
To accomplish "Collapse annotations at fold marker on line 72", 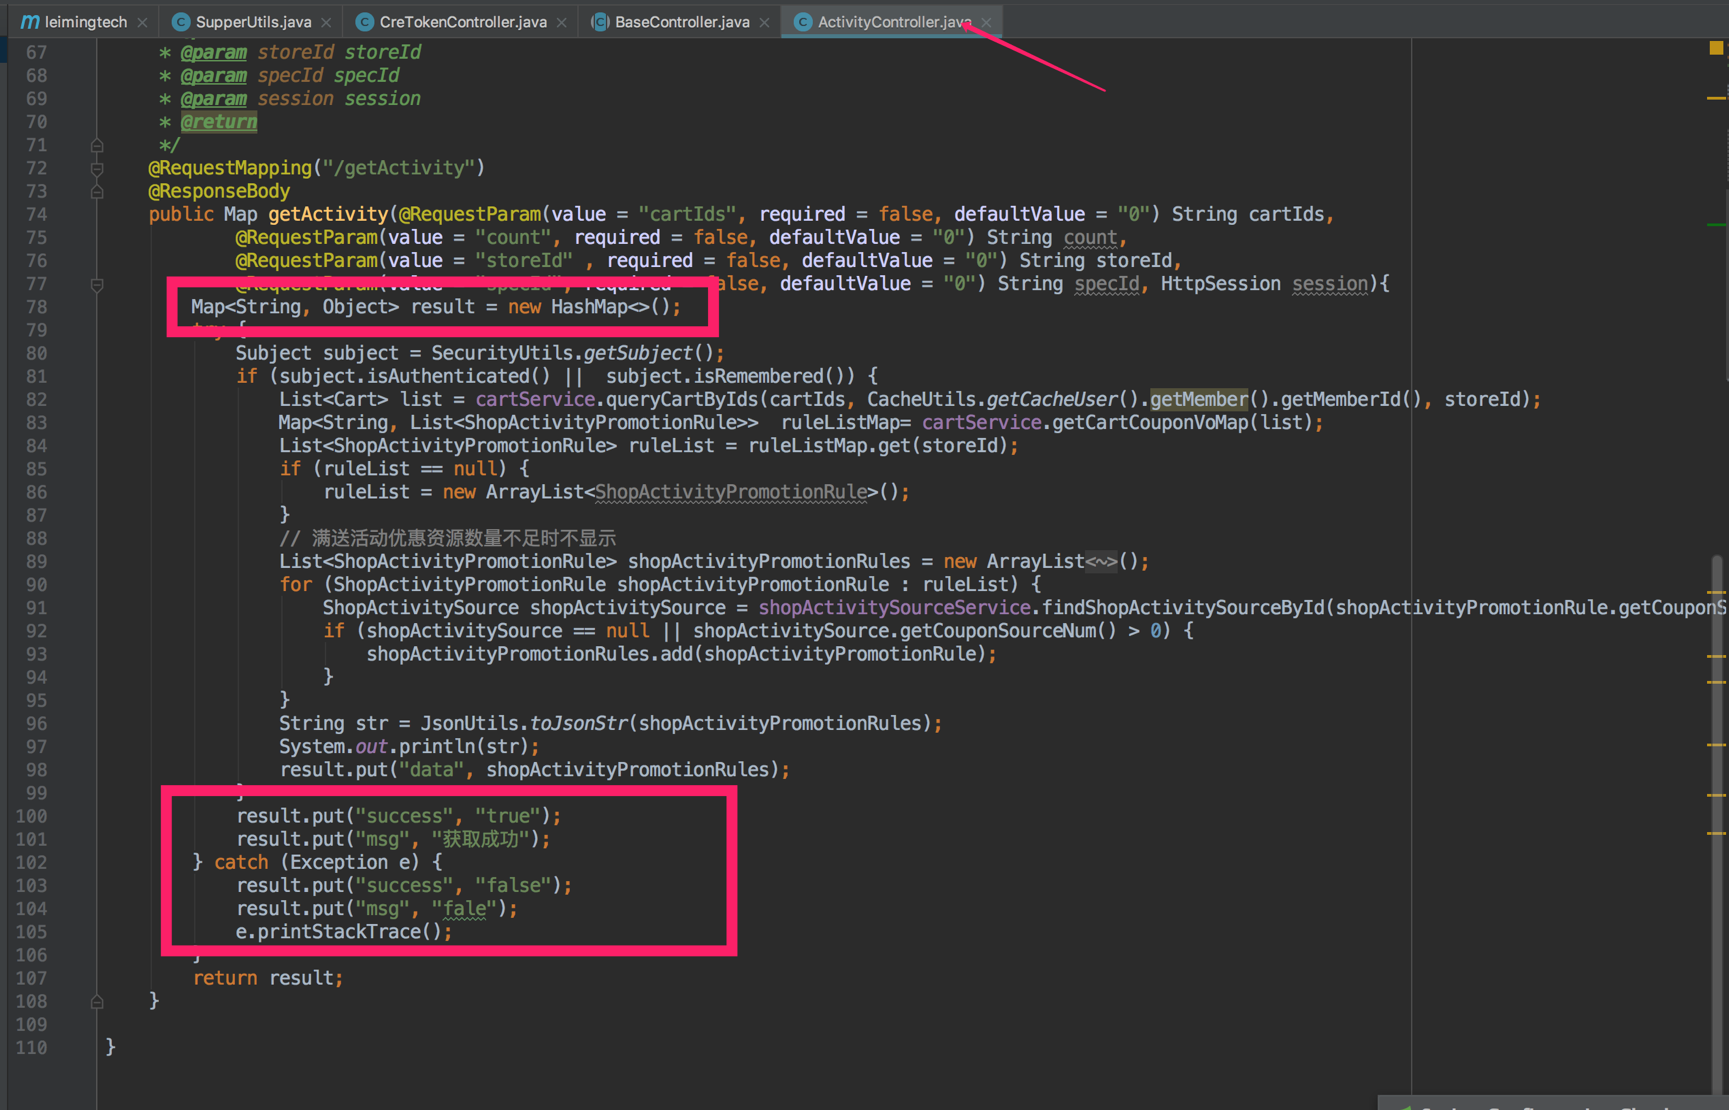I will click(x=97, y=168).
